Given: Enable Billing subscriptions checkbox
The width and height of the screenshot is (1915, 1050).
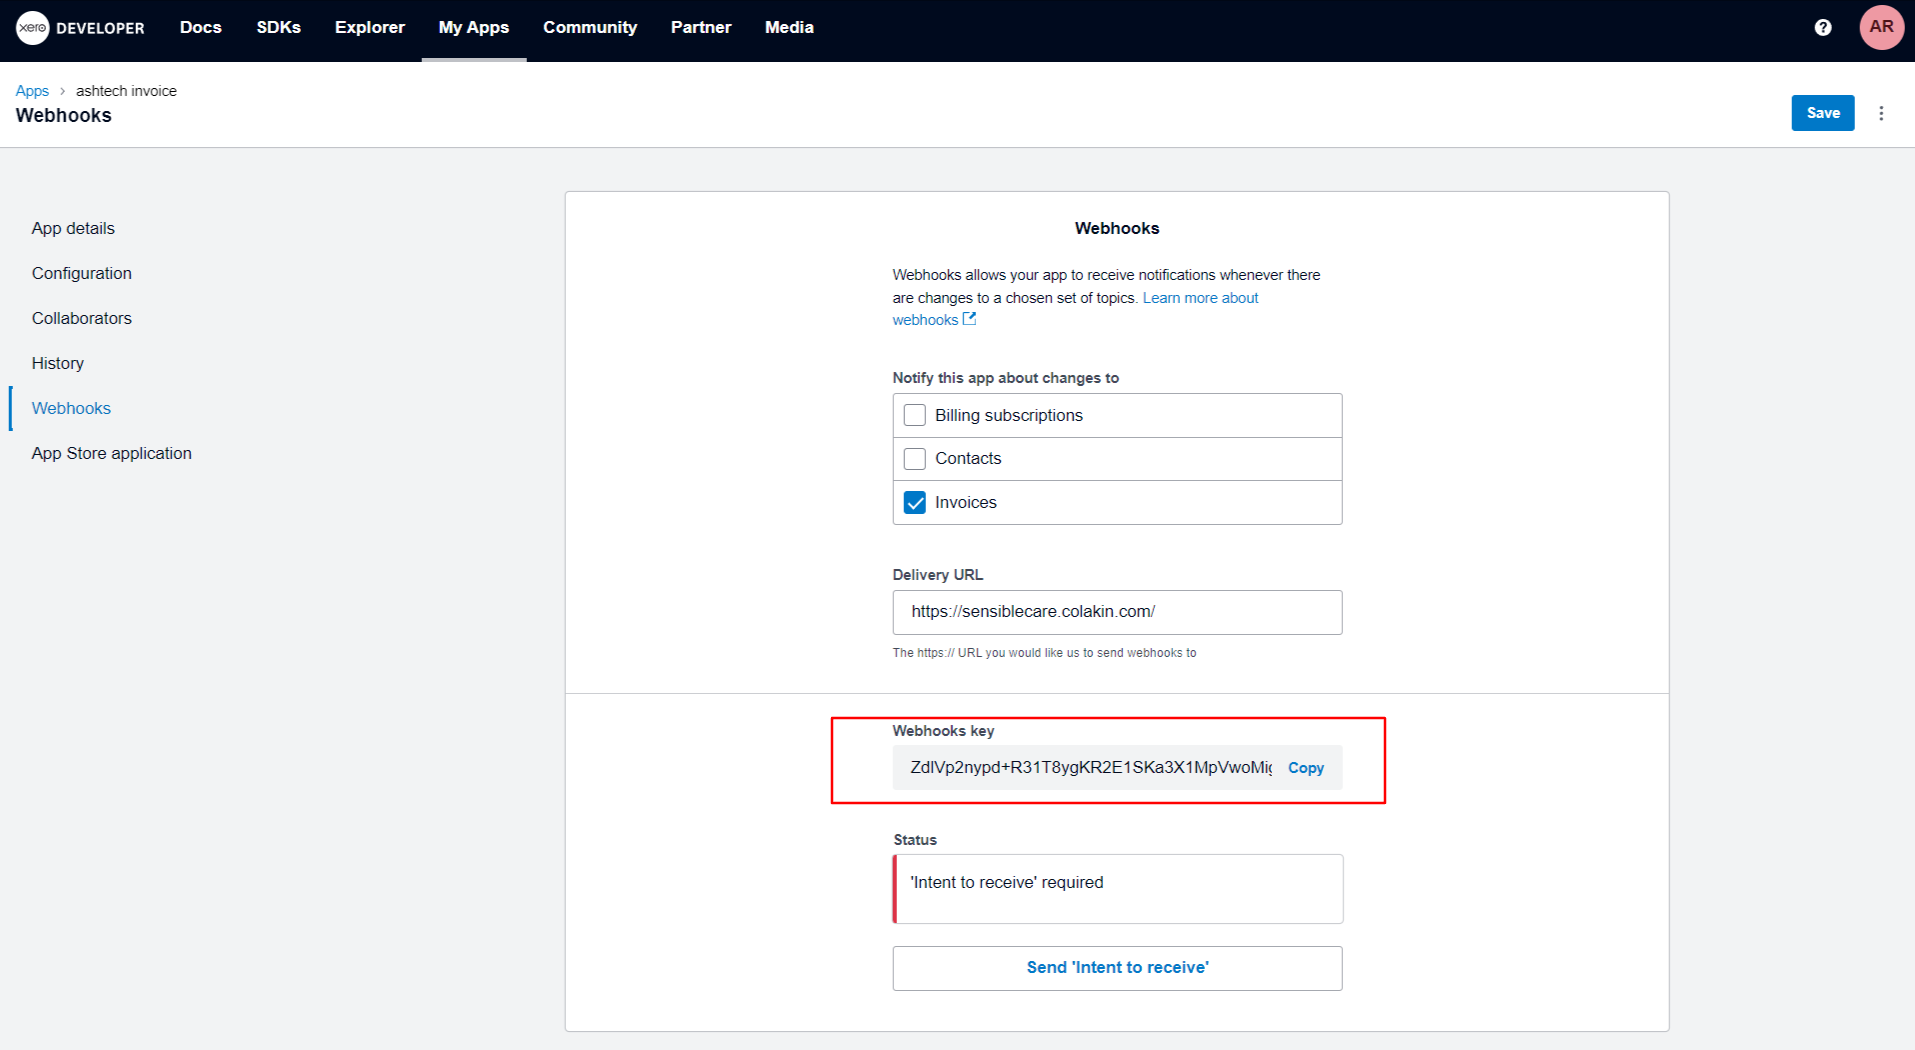Looking at the screenshot, I should [914, 415].
